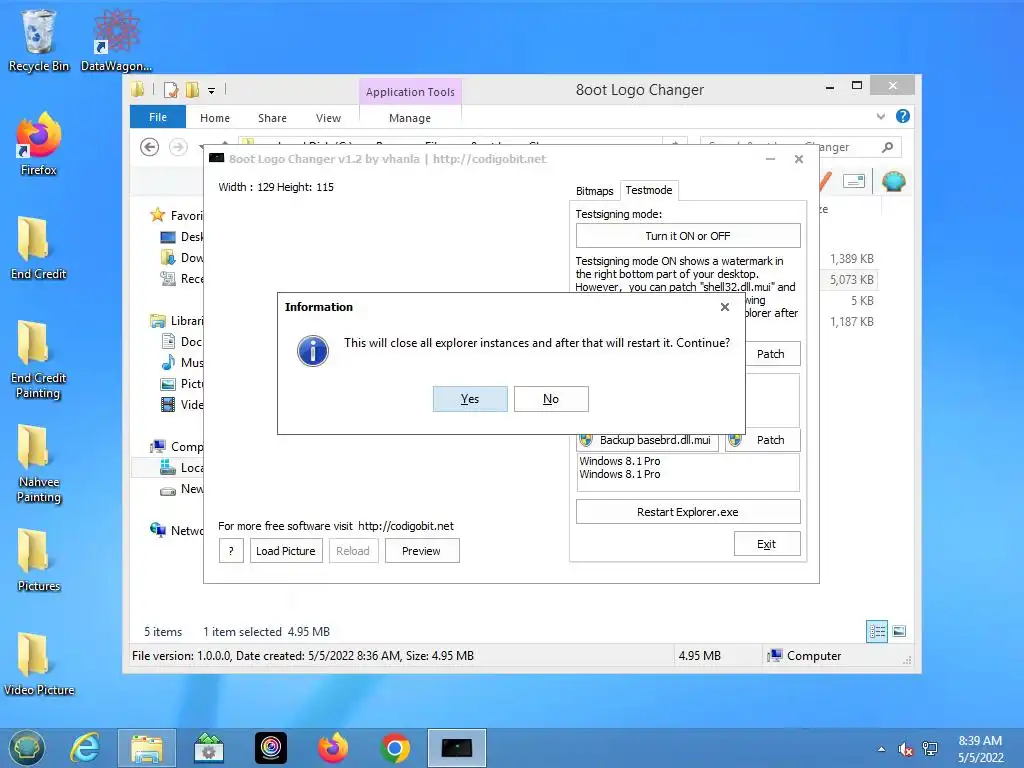
Task: Launch Firefox from the taskbar
Action: pyautogui.click(x=333, y=748)
